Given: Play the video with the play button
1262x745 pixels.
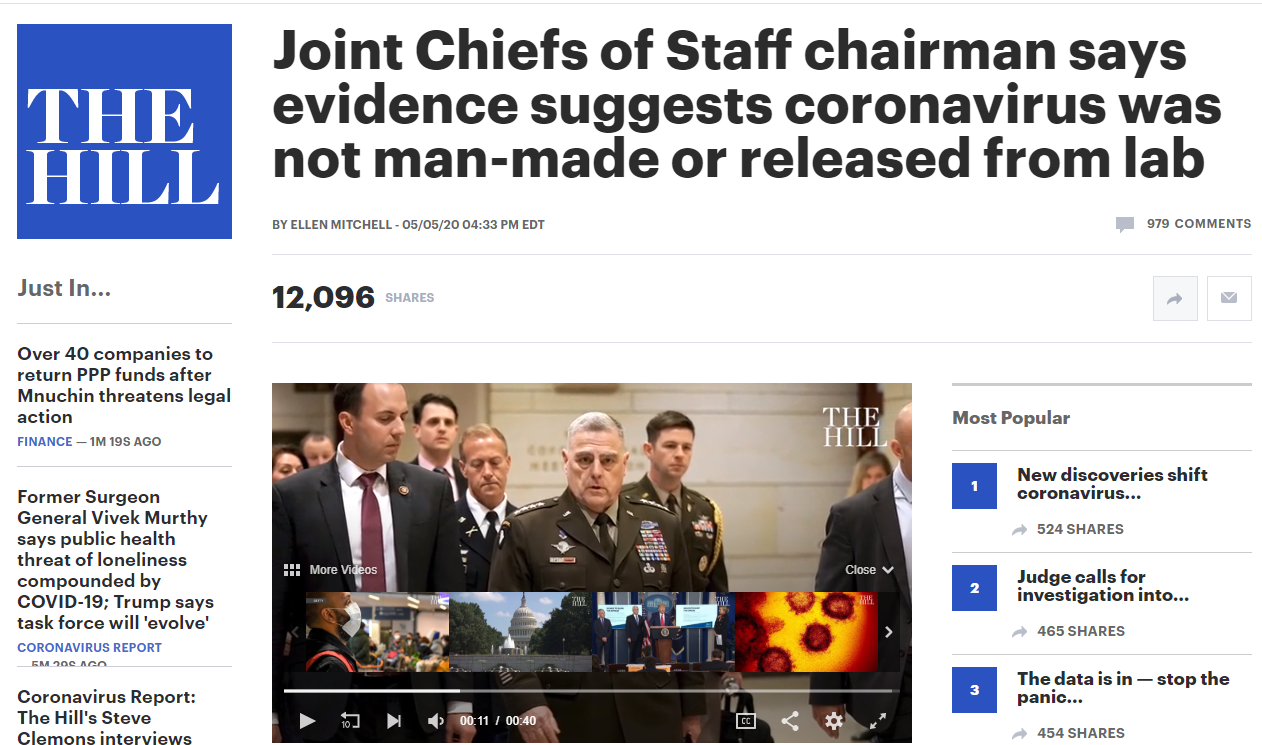Looking at the screenshot, I should pos(307,721).
